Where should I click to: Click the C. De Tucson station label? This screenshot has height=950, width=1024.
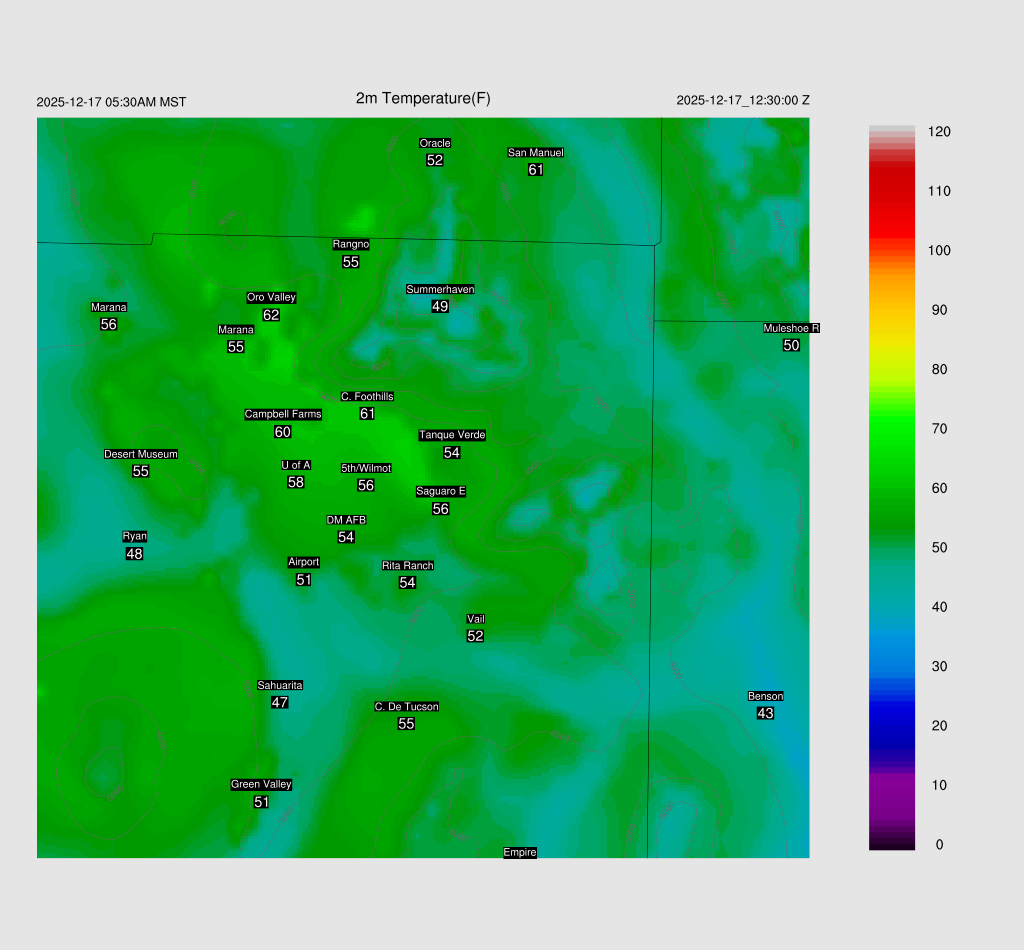pos(406,706)
